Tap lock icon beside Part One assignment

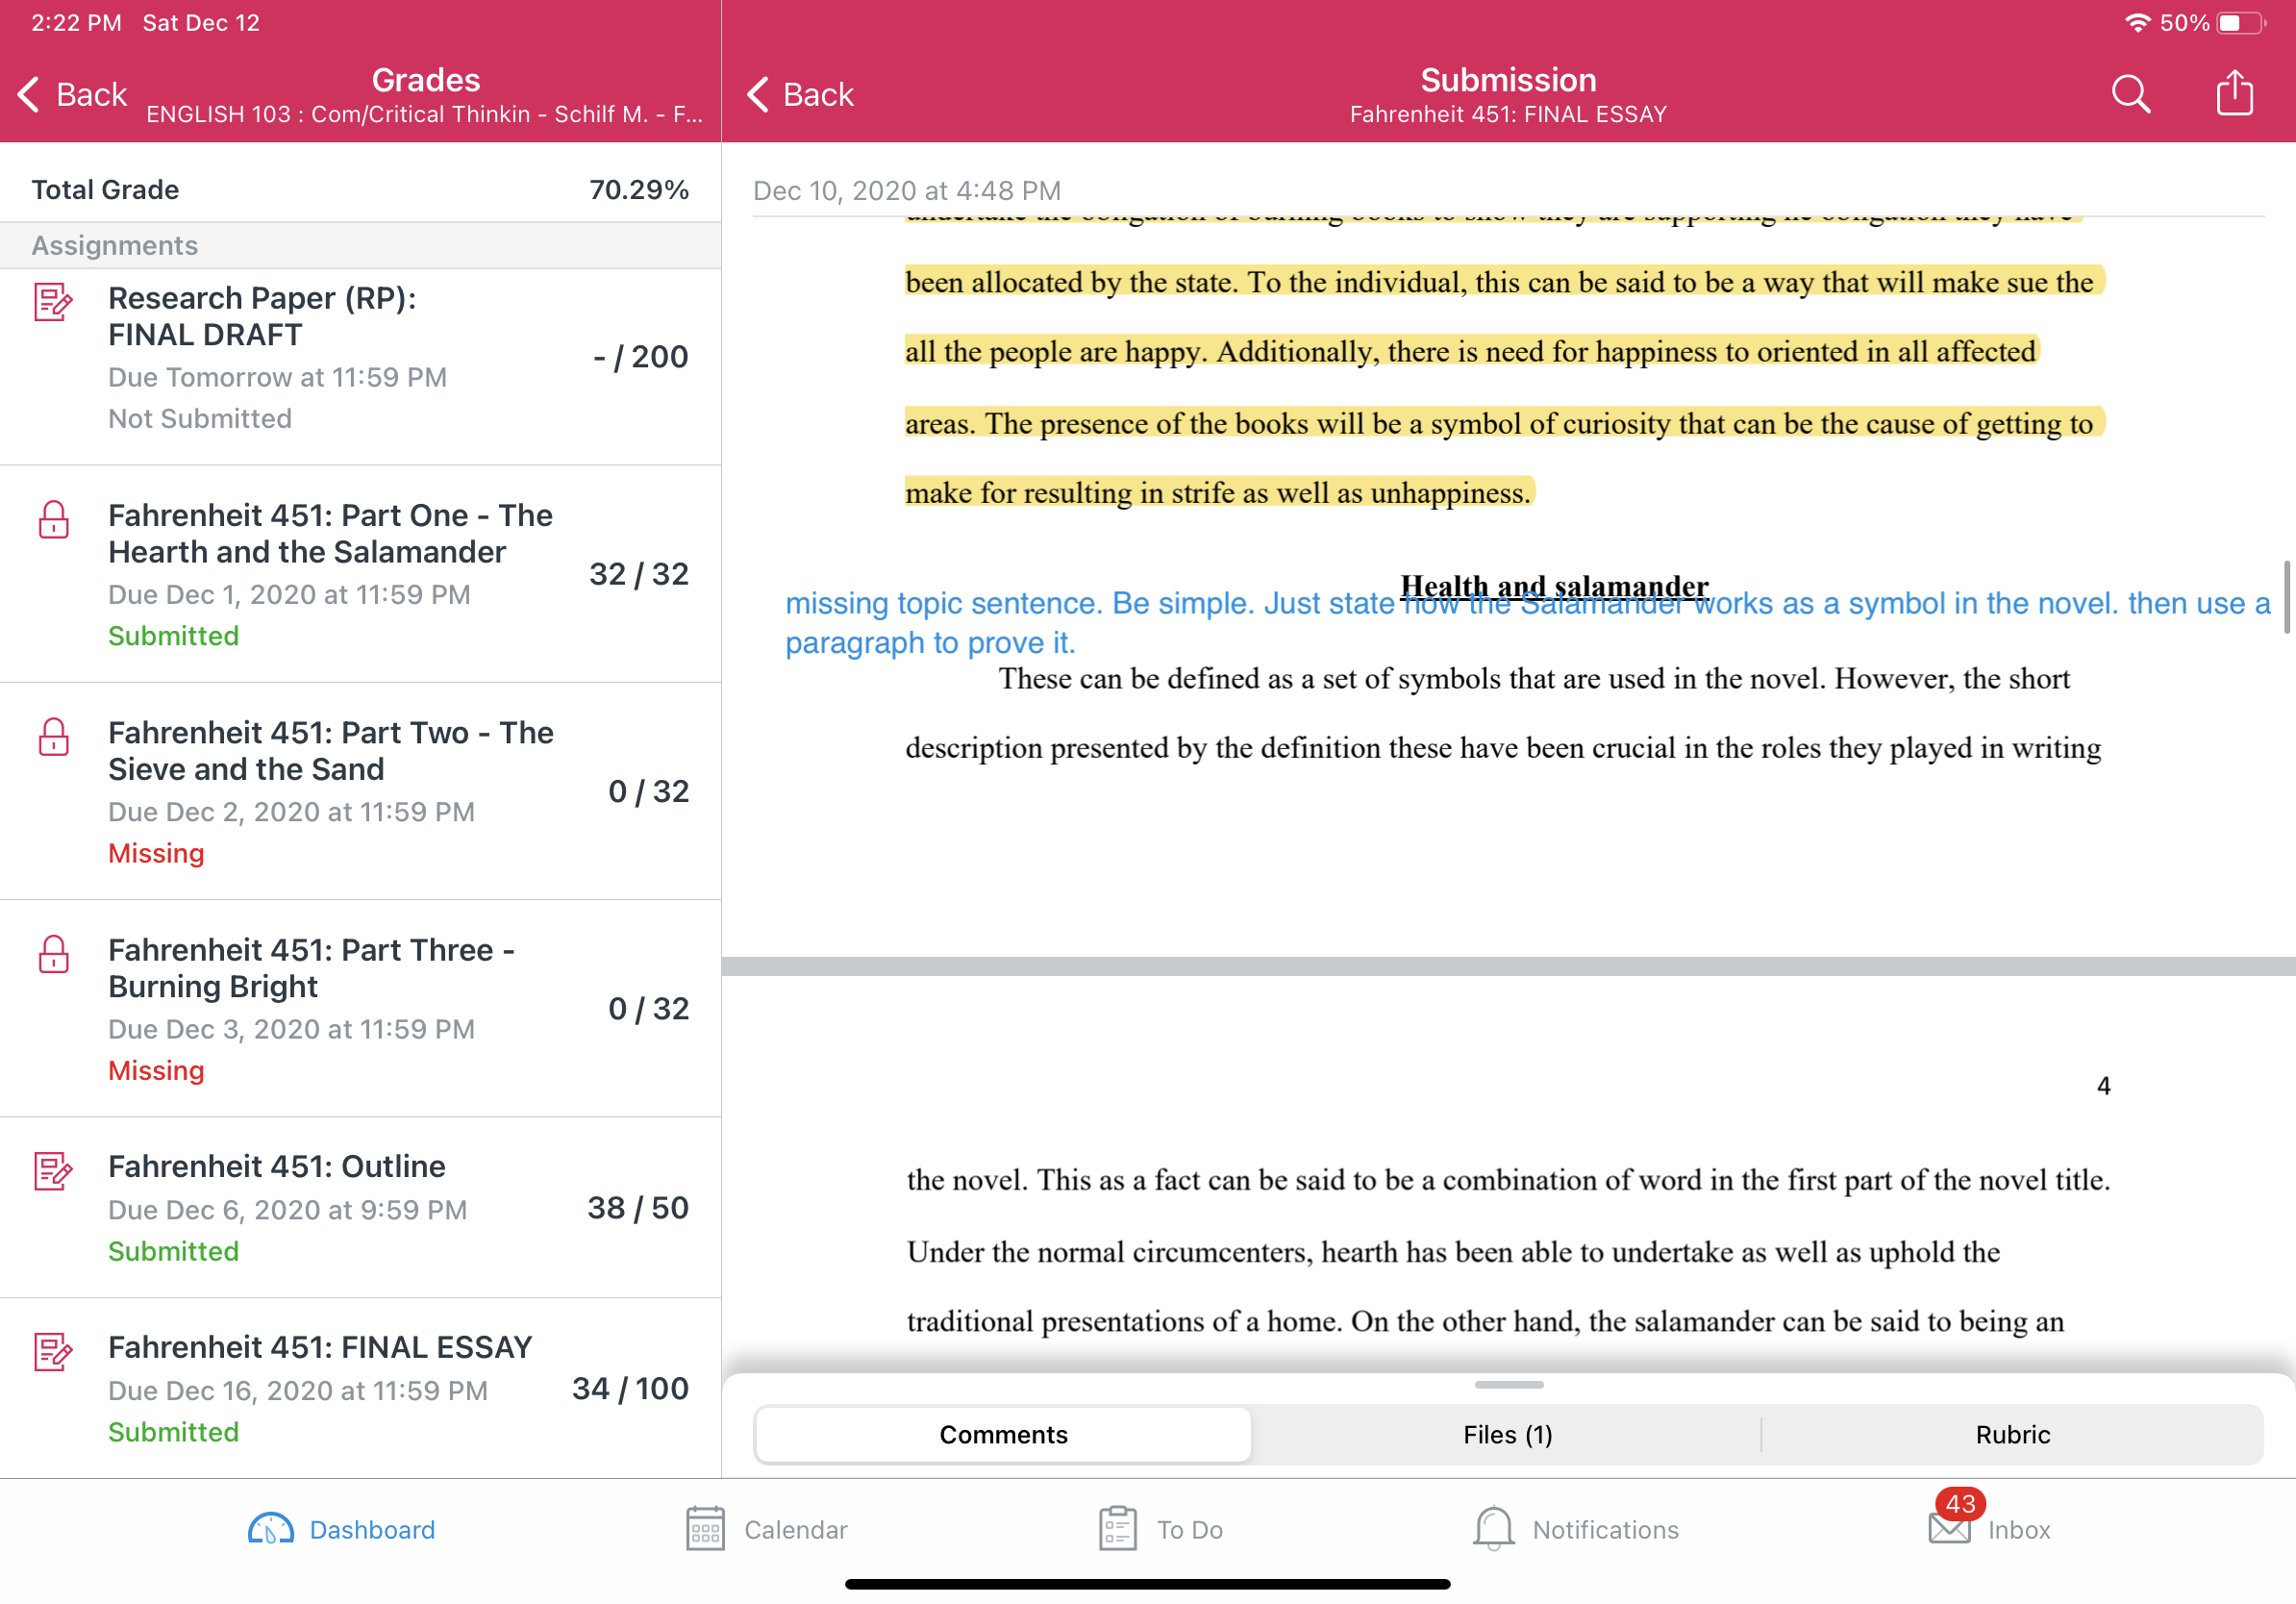pos(53,519)
